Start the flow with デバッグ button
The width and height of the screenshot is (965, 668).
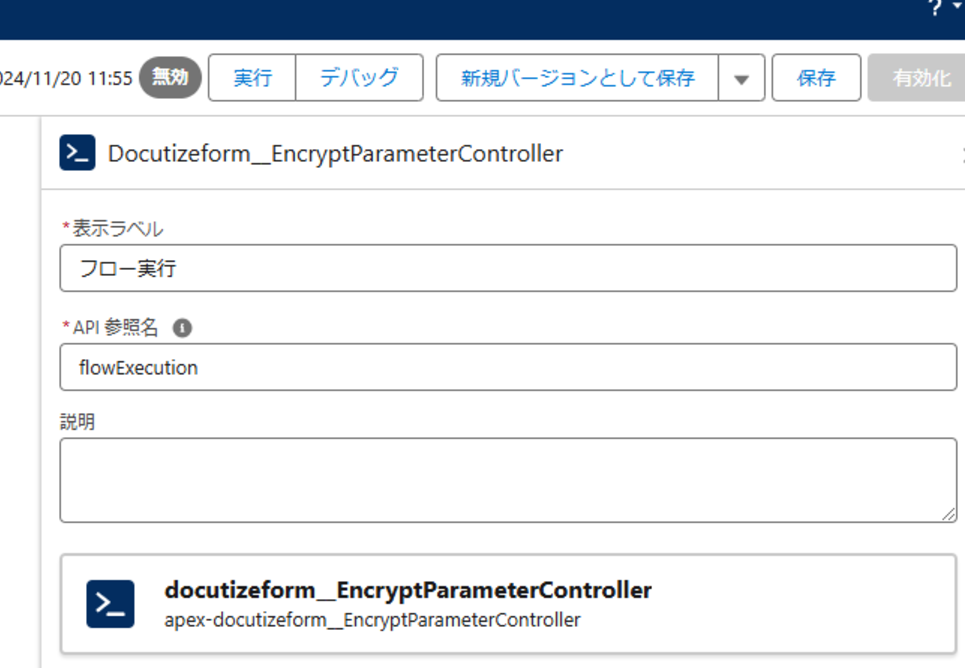[x=359, y=78]
